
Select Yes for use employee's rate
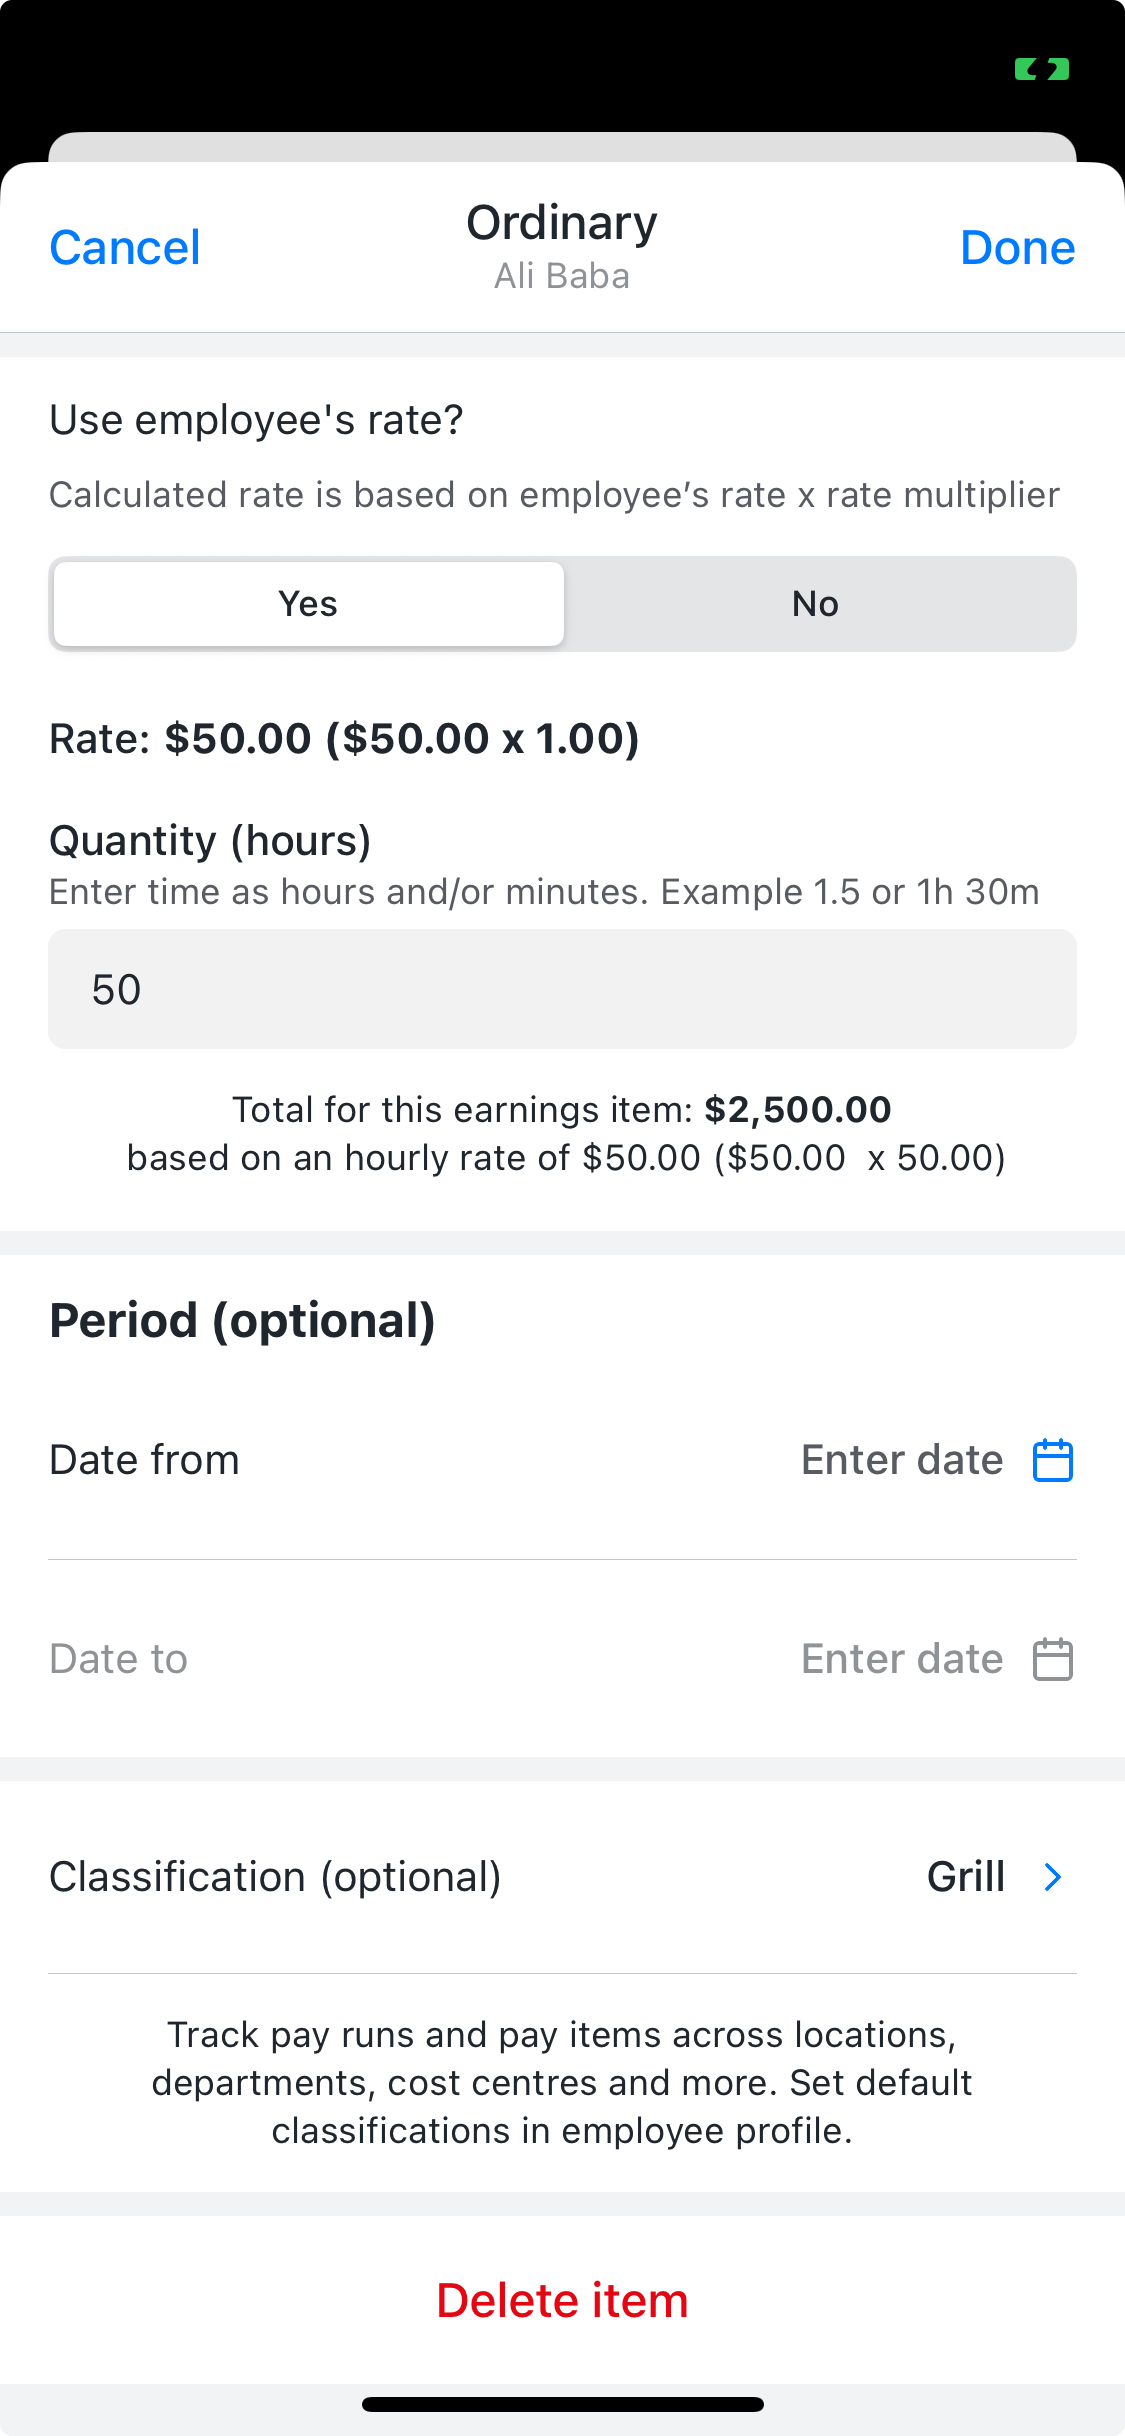[x=308, y=604]
